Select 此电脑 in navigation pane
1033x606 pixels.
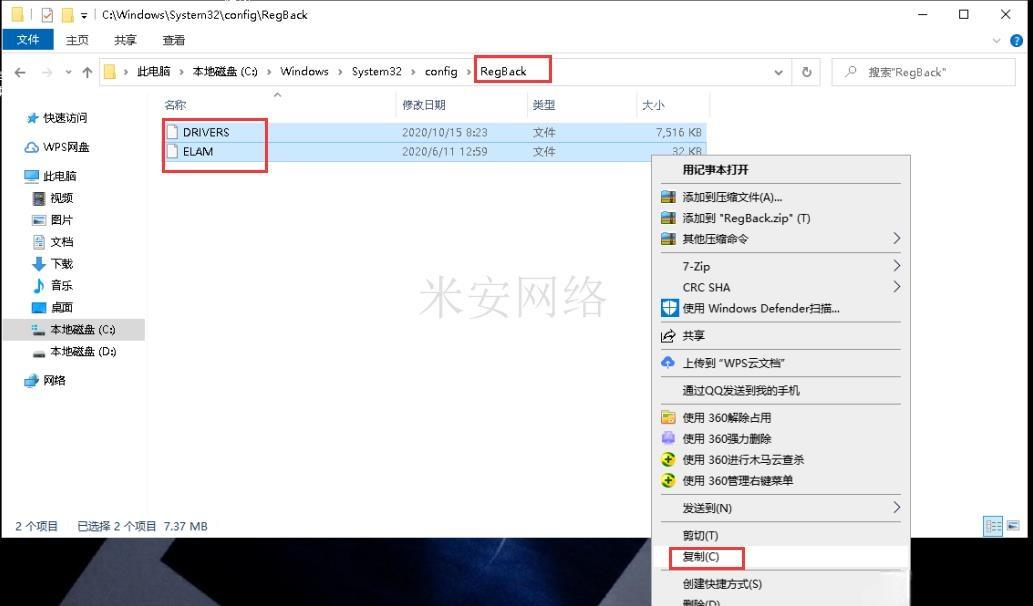[x=59, y=176]
